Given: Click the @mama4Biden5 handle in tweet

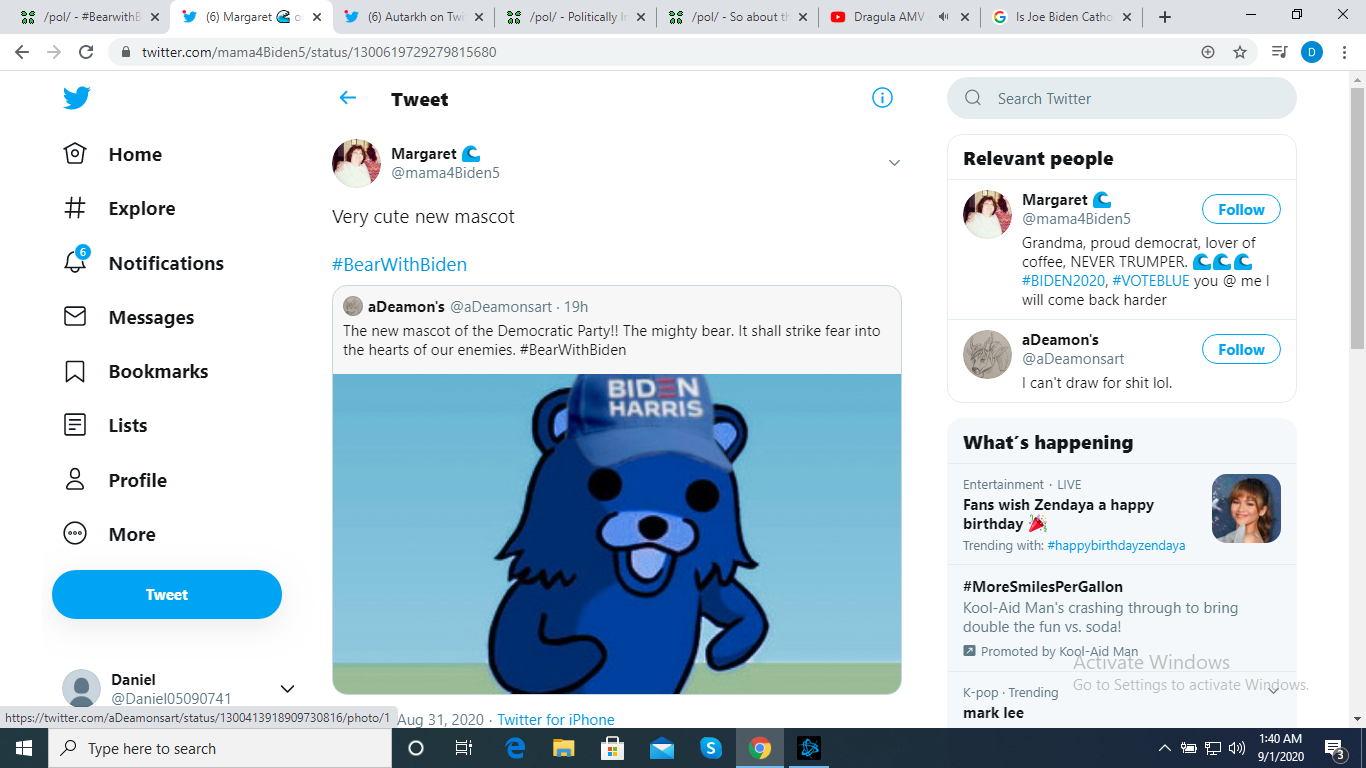Looking at the screenshot, I should (445, 173).
